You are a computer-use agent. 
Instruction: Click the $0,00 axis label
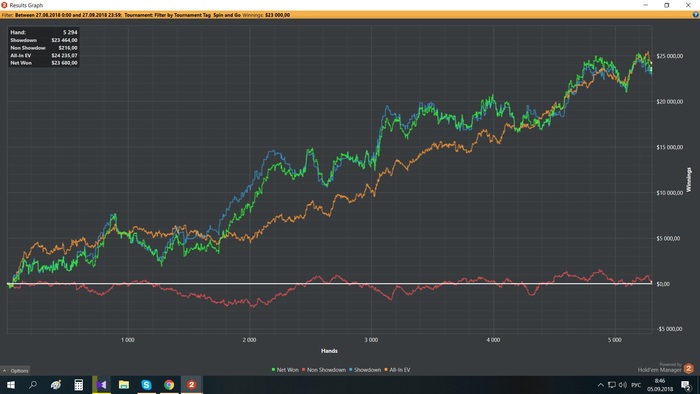pyautogui.click(x=663, y=284)
